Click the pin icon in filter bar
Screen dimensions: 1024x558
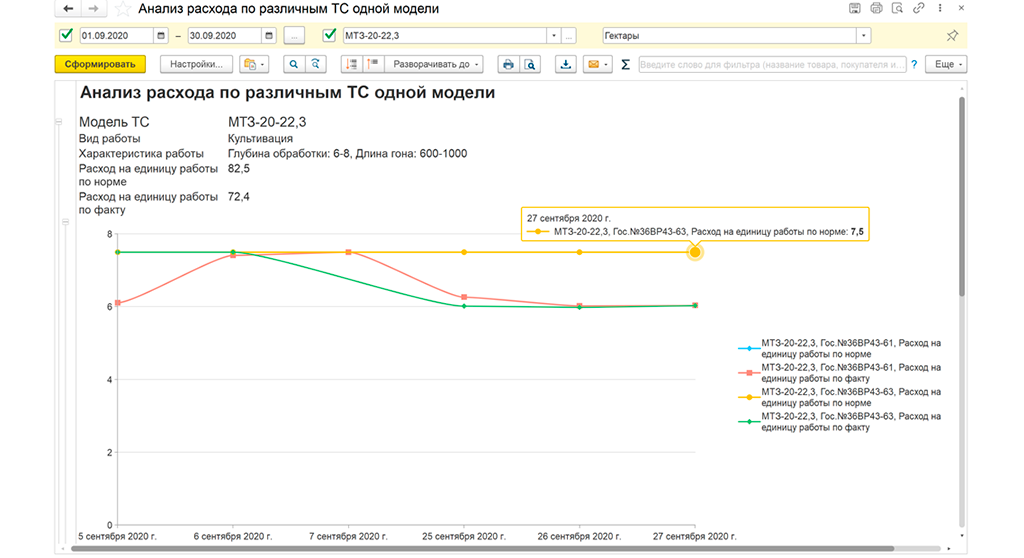(x=952, y=36)
